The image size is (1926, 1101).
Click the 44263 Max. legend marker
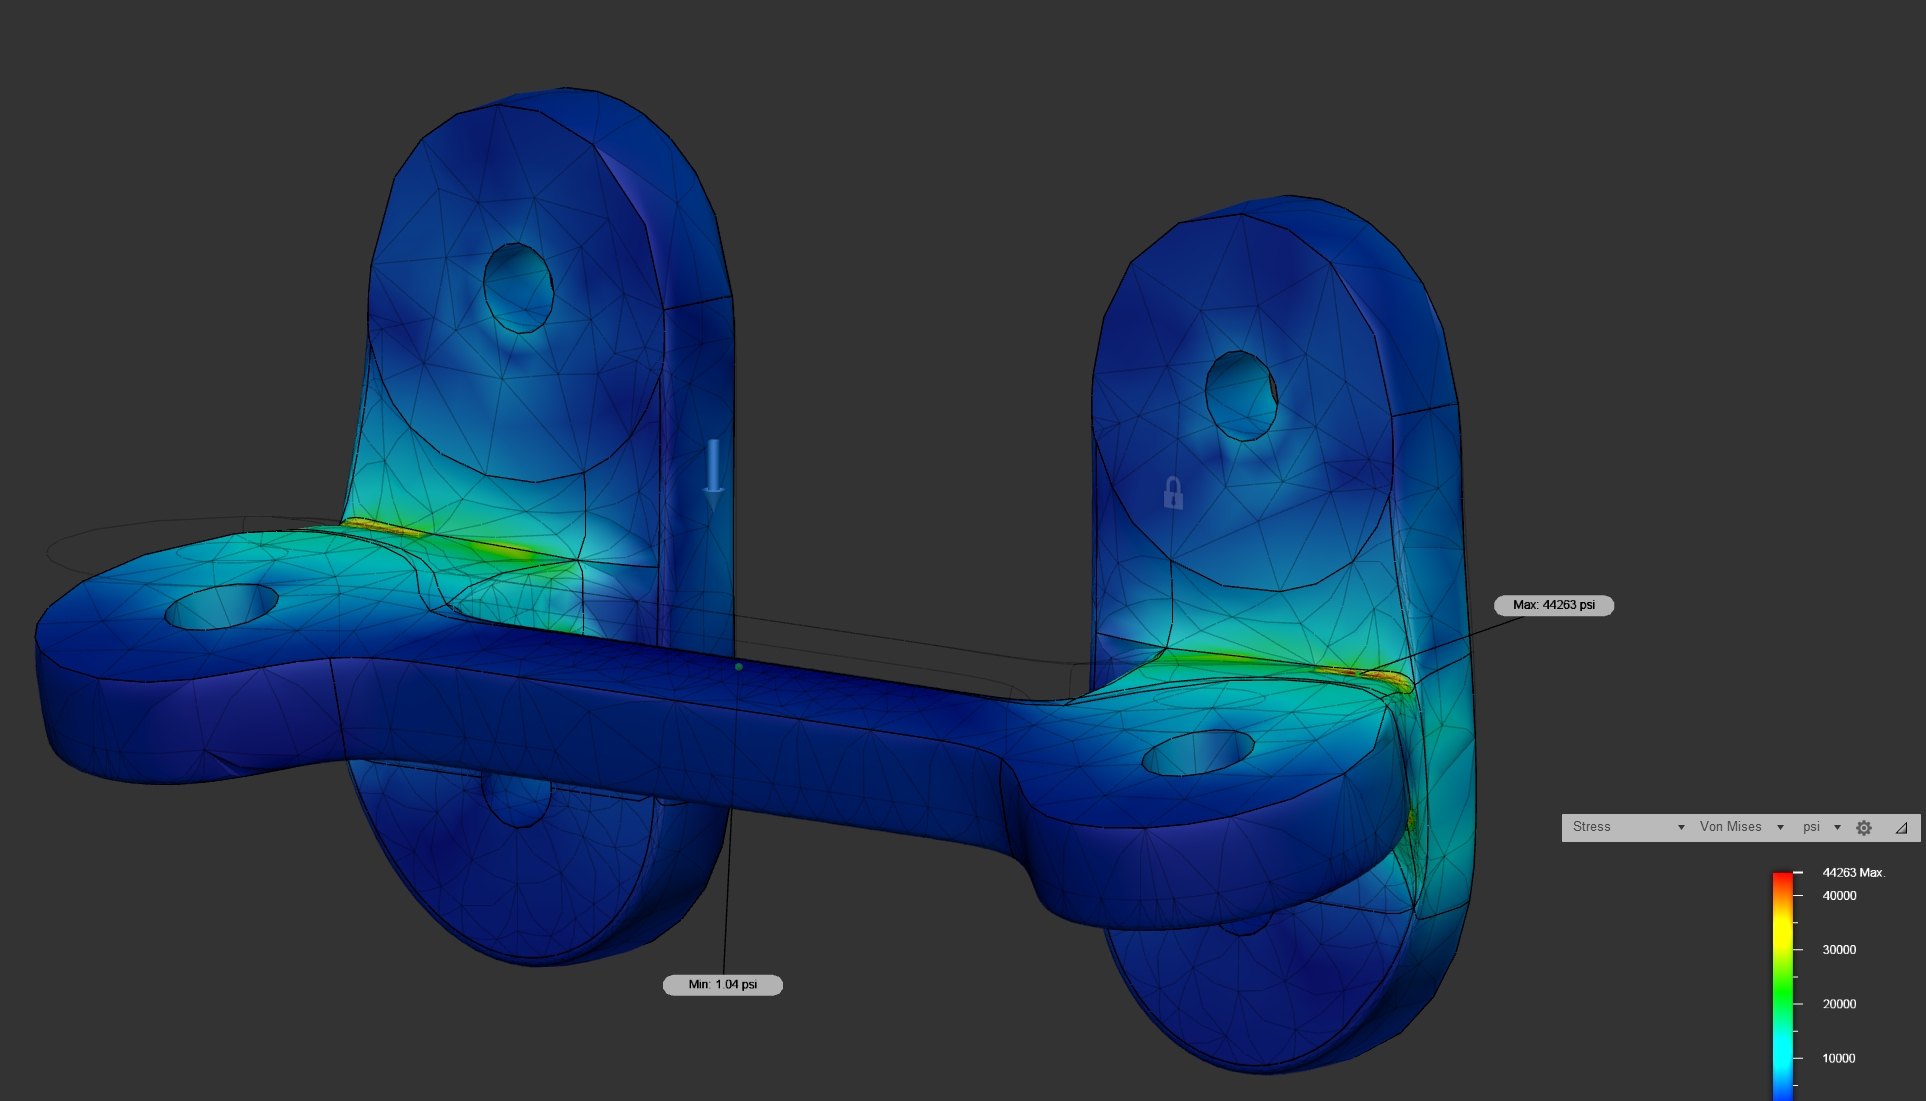pos(1852,873)
